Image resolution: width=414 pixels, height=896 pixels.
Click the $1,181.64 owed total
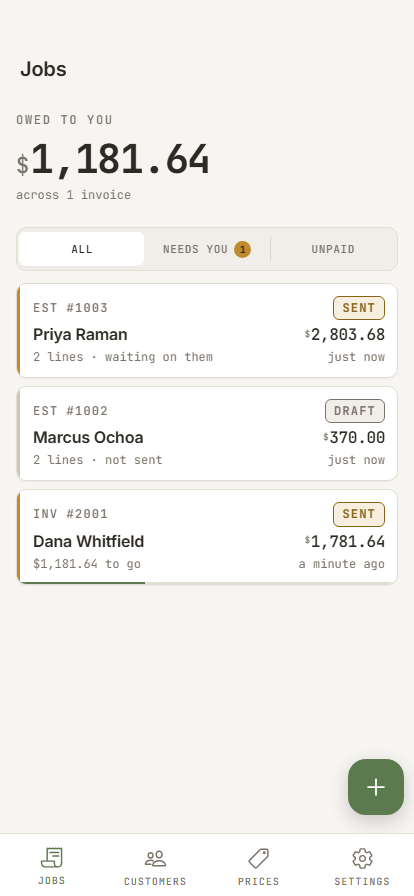113,160
